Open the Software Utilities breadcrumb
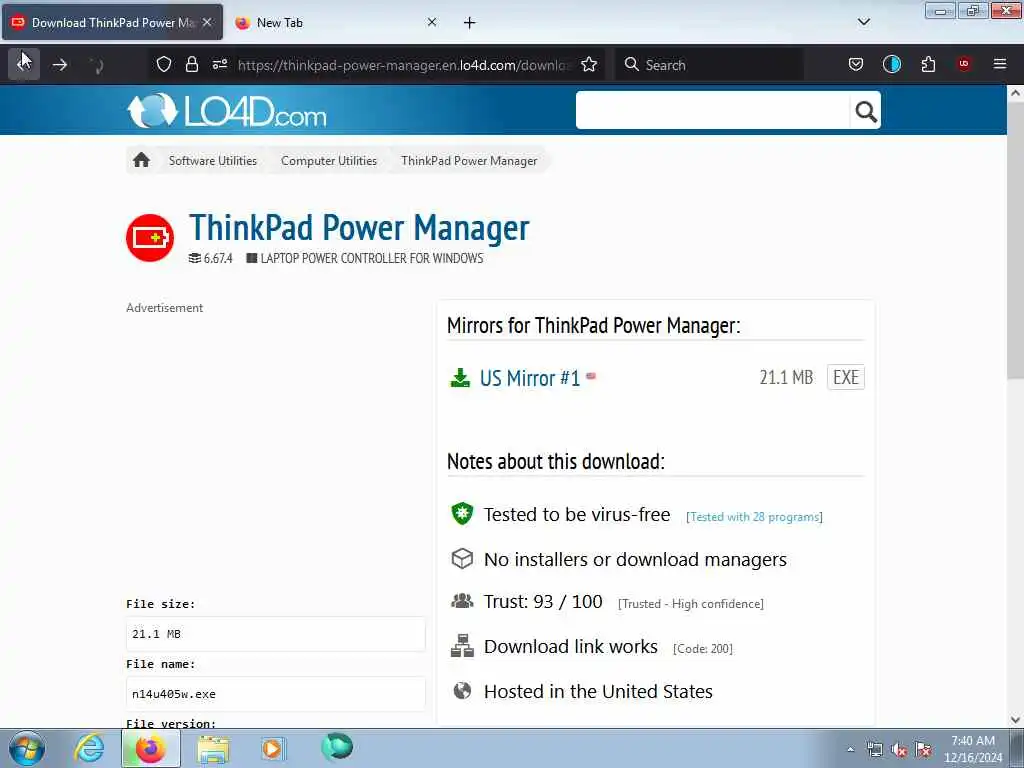 click(213, 161)
